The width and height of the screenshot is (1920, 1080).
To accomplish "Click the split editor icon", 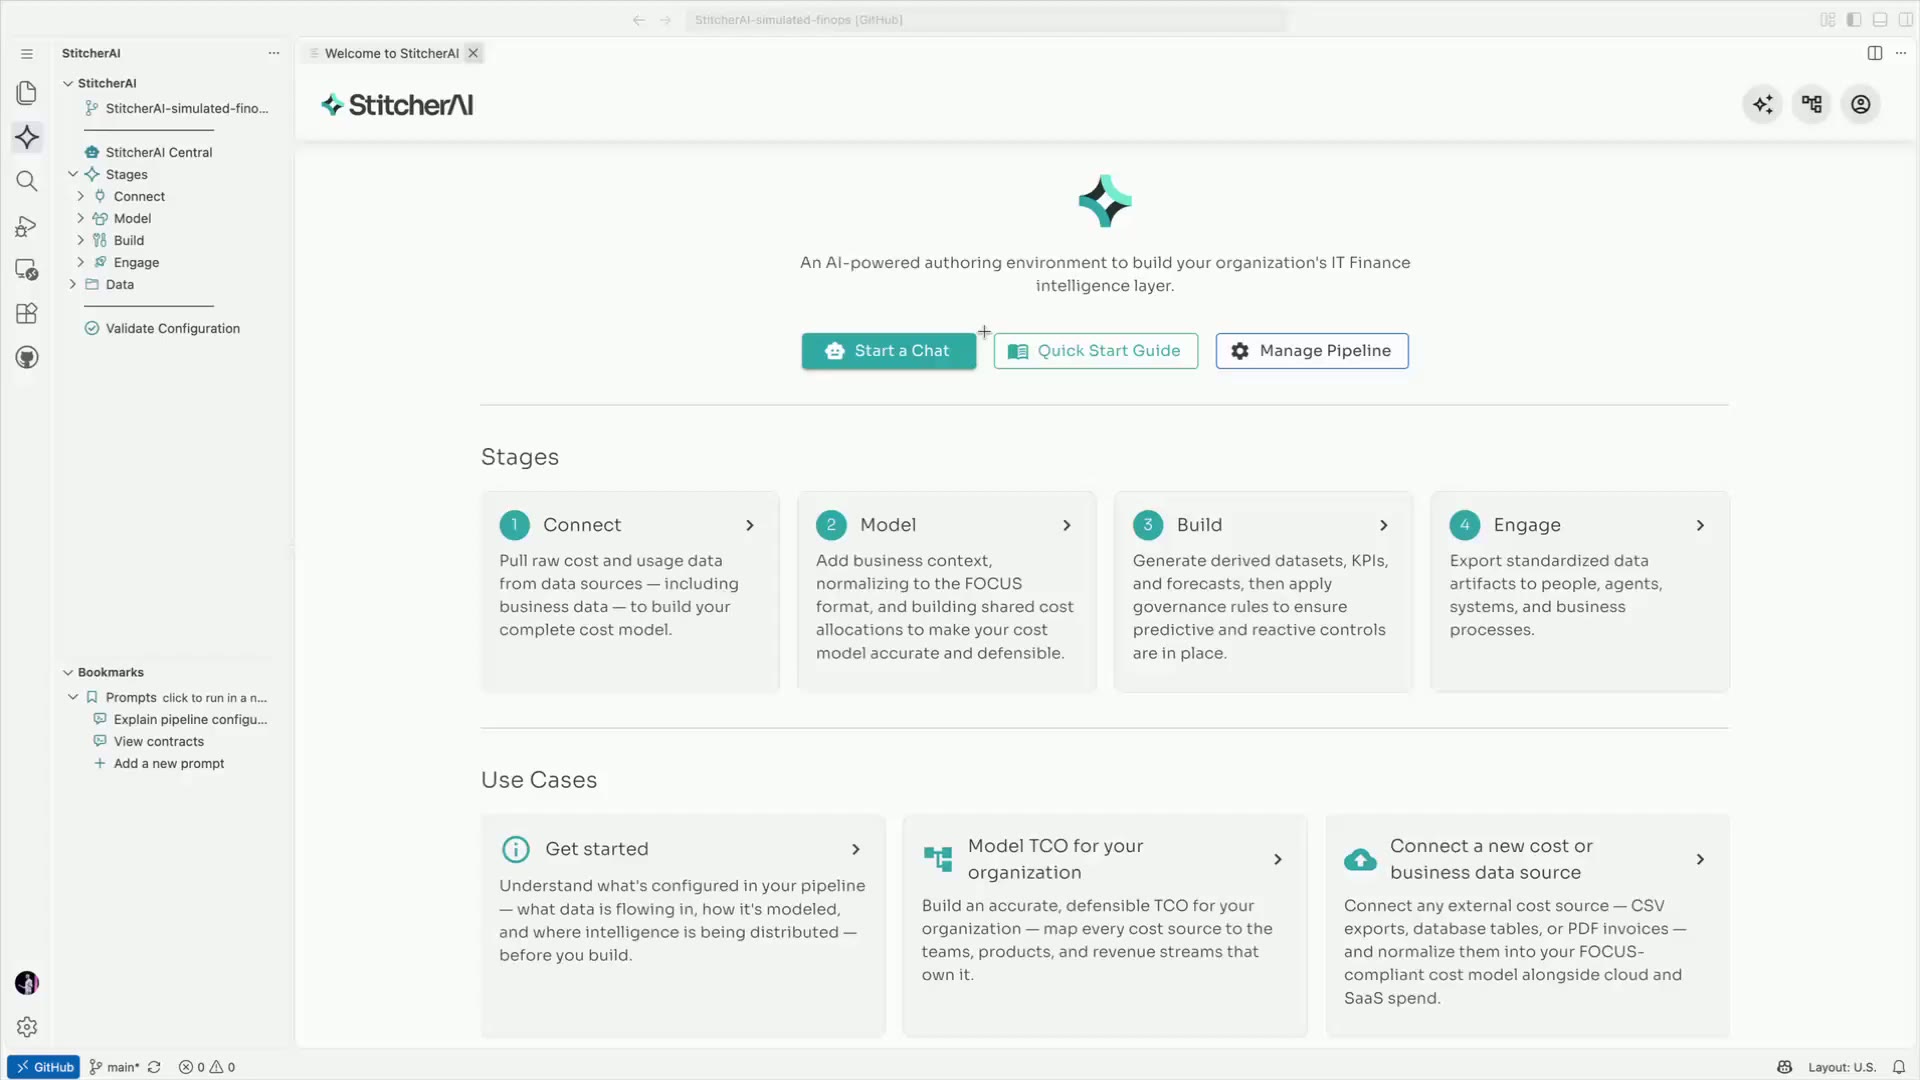I will click(1875, 53).
